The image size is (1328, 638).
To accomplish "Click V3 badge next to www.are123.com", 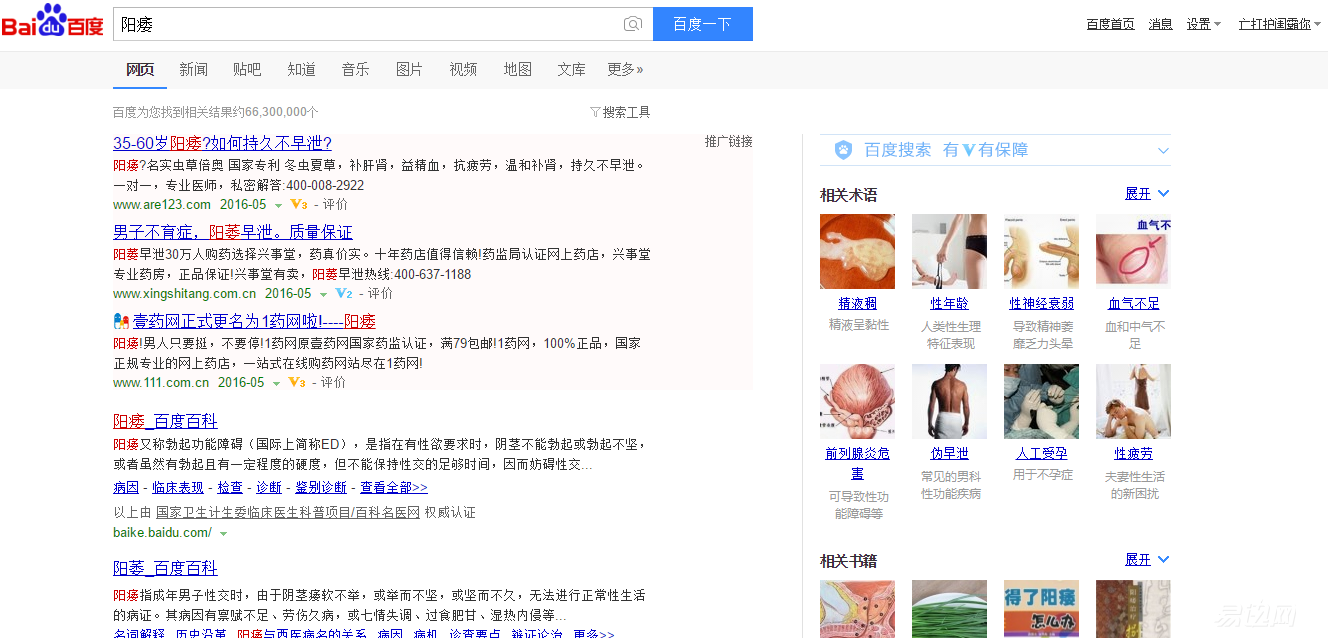I will [x=298, y=204].
